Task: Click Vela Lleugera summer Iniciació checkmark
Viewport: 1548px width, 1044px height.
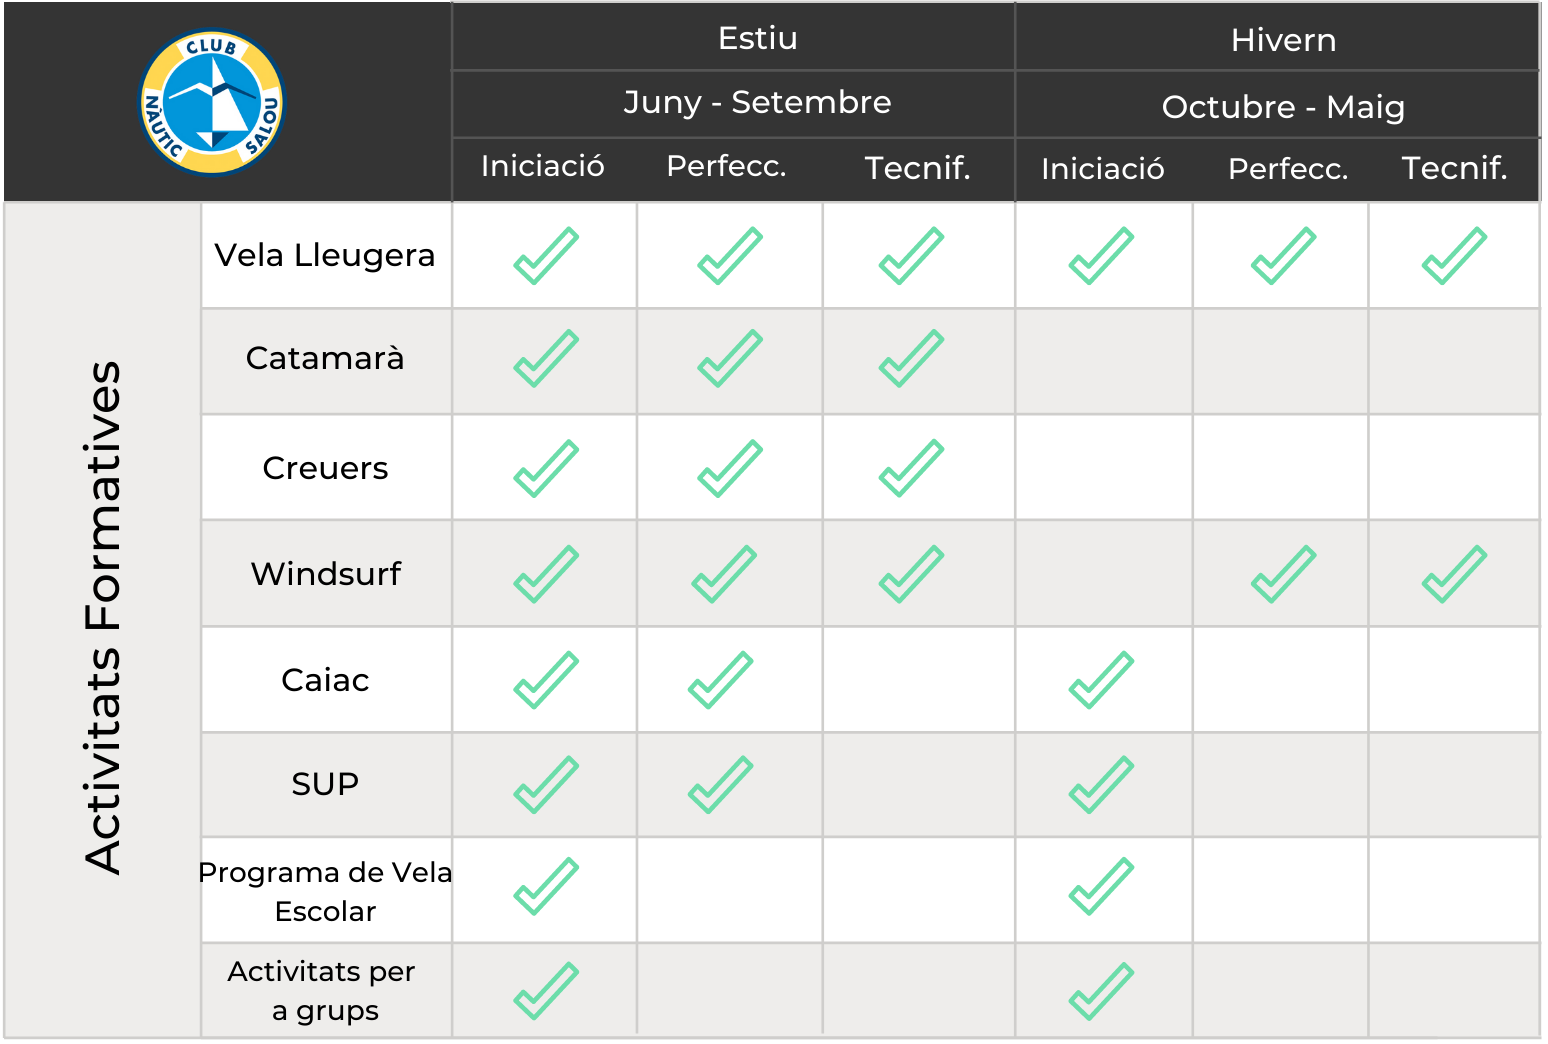Action: (x=546, y=256)
